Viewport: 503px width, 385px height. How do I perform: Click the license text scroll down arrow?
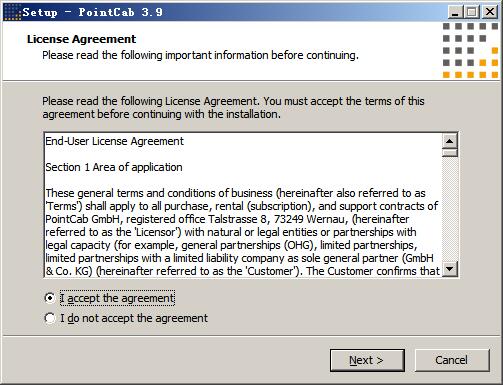450,269
